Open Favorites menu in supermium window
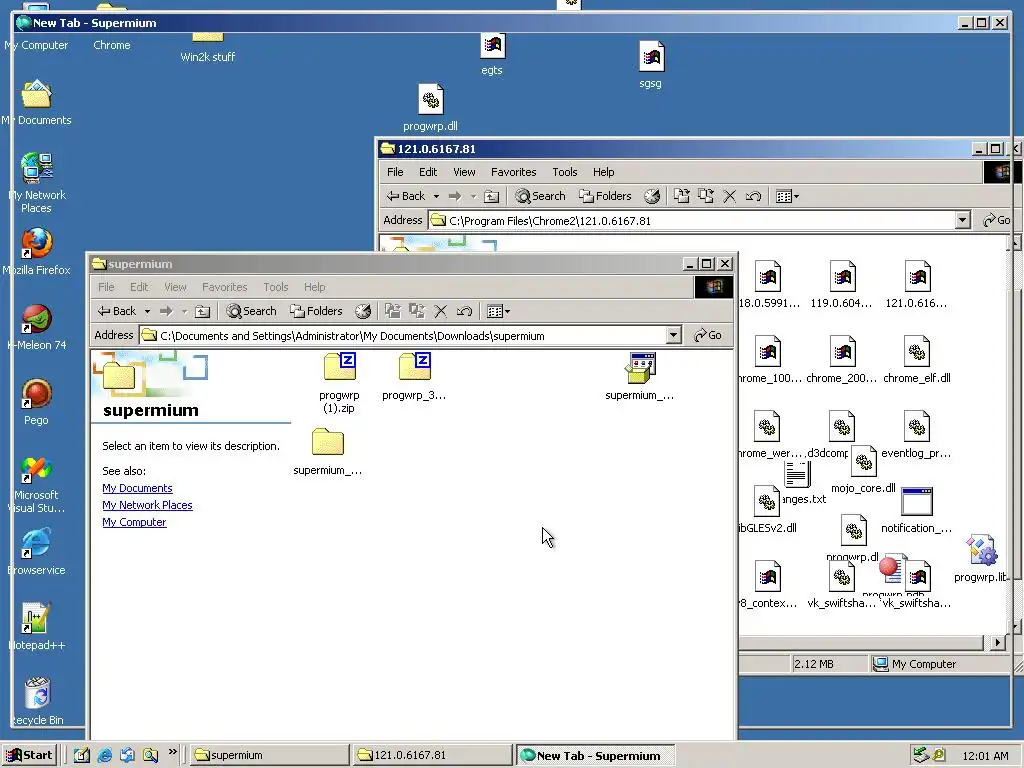This screenshot has height=768, width=1024. (x=225, y=287)
